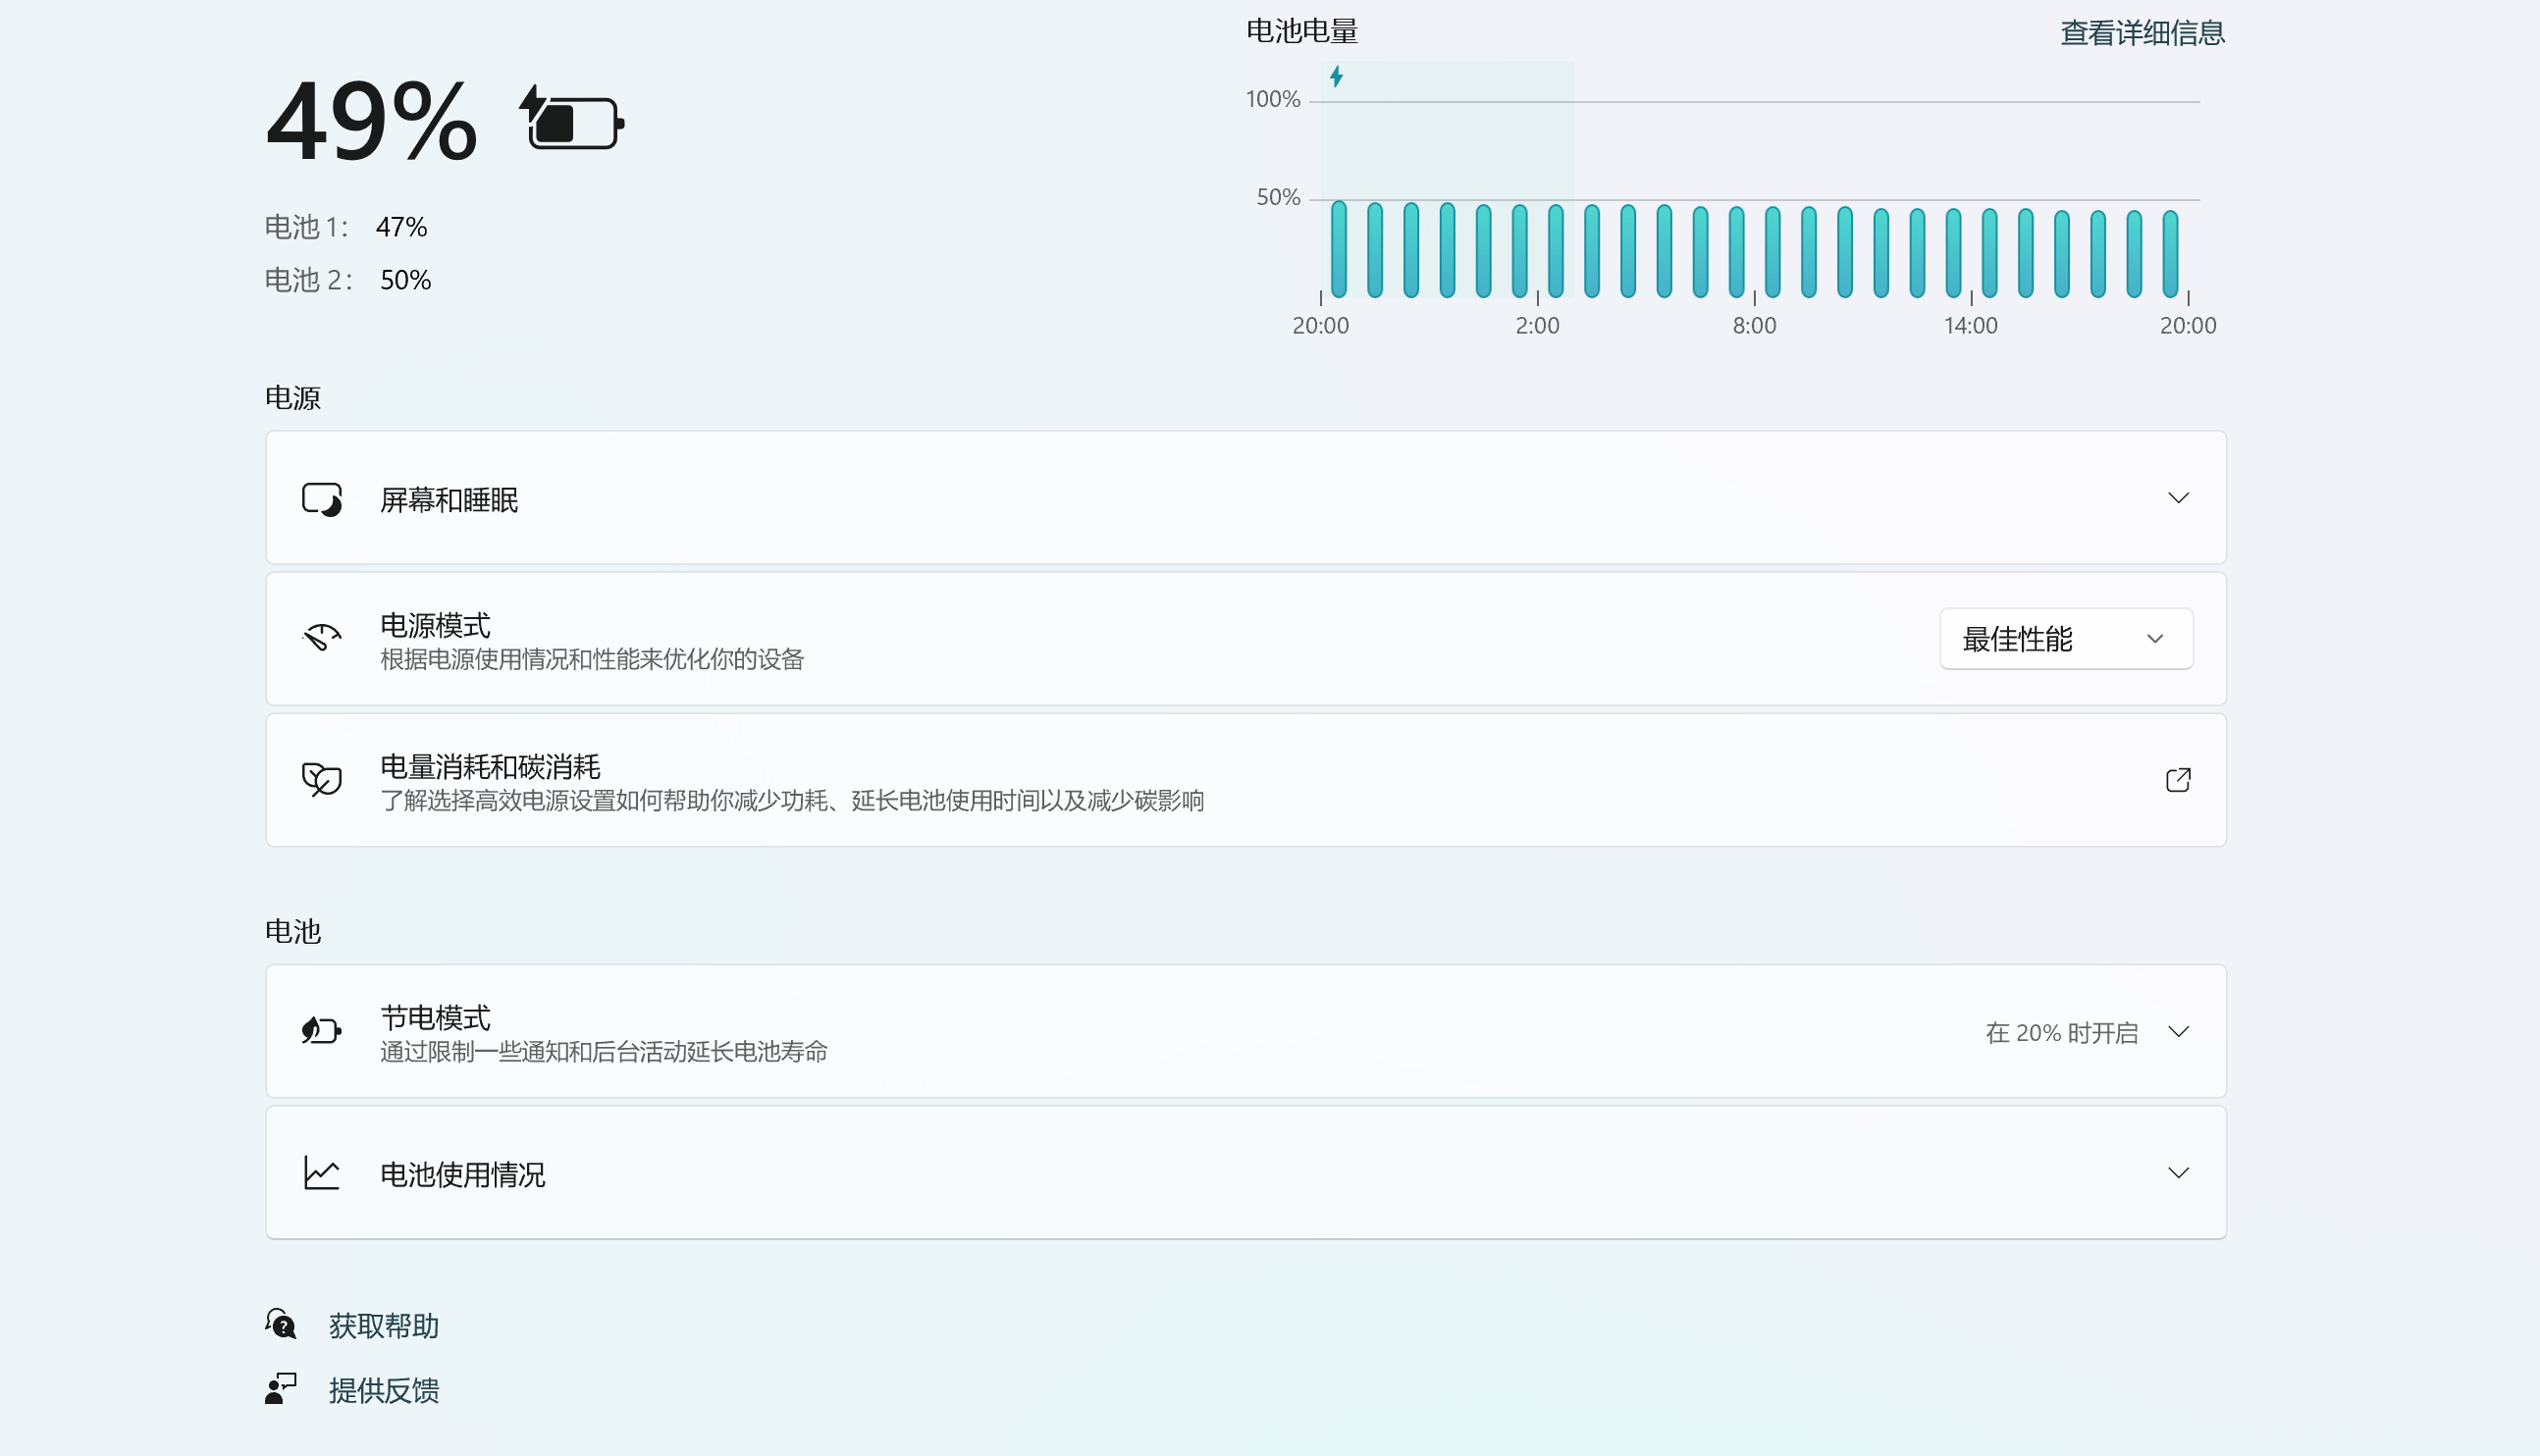This screenshot has width=2540, height=1456.
Task: Expand the 屏幕和睡眠 section chevron
Action: [x=2177, y=498]
